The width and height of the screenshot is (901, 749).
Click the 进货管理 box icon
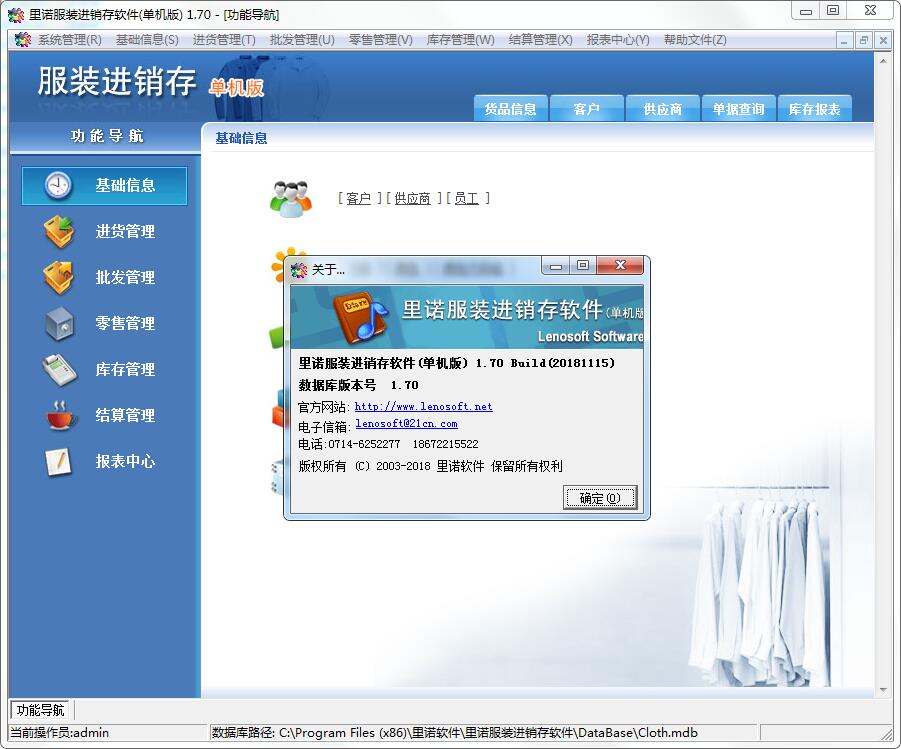pyautogui.click(x=58, y=231)
